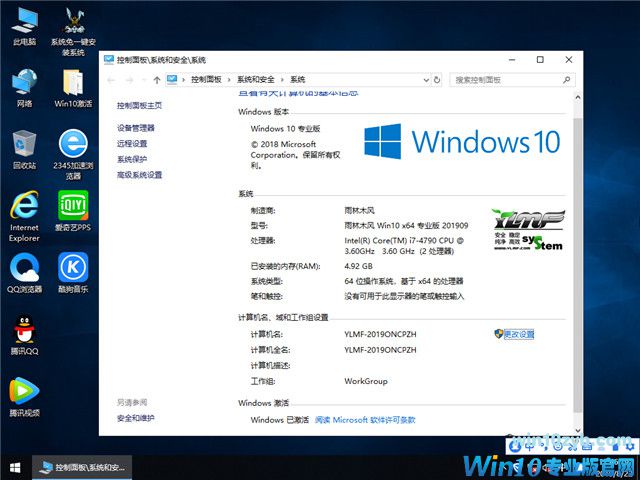Select the 雨林木风 Win10 x64 专业版 201909 text
This screenshot has width=640, height=480.
click(x=406, y=225)
